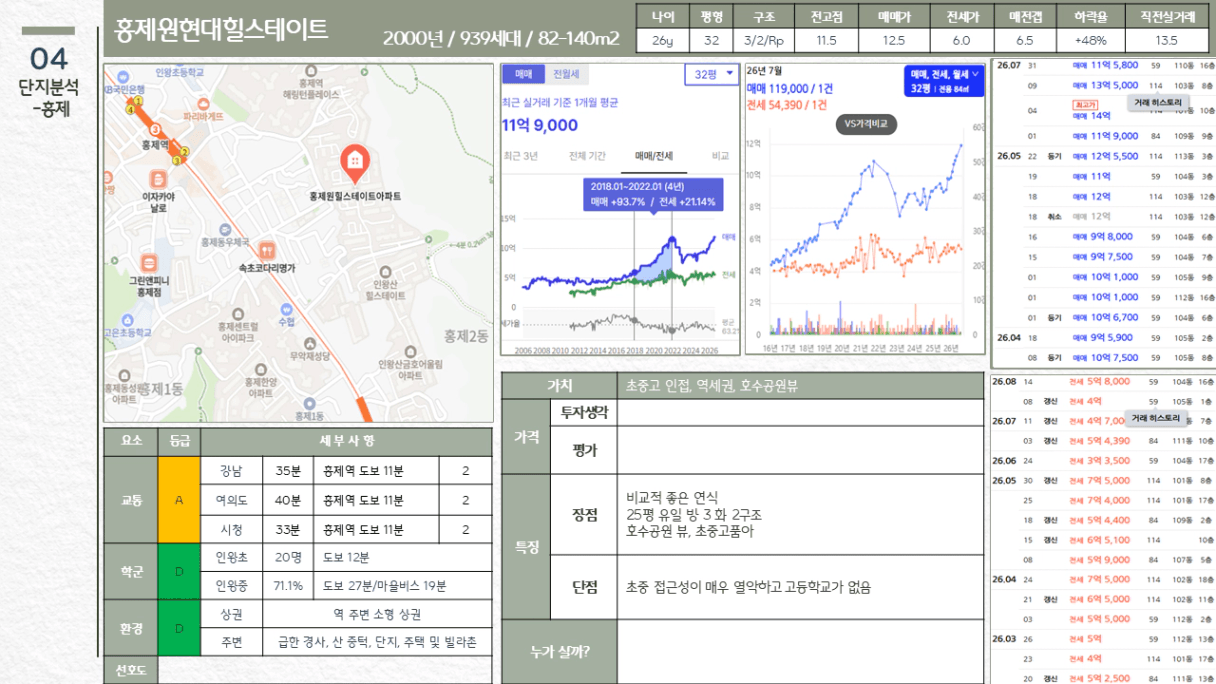Switch to the 전월세 toggle option
This screenshot has width=1216, height=684.
(566, 74)
